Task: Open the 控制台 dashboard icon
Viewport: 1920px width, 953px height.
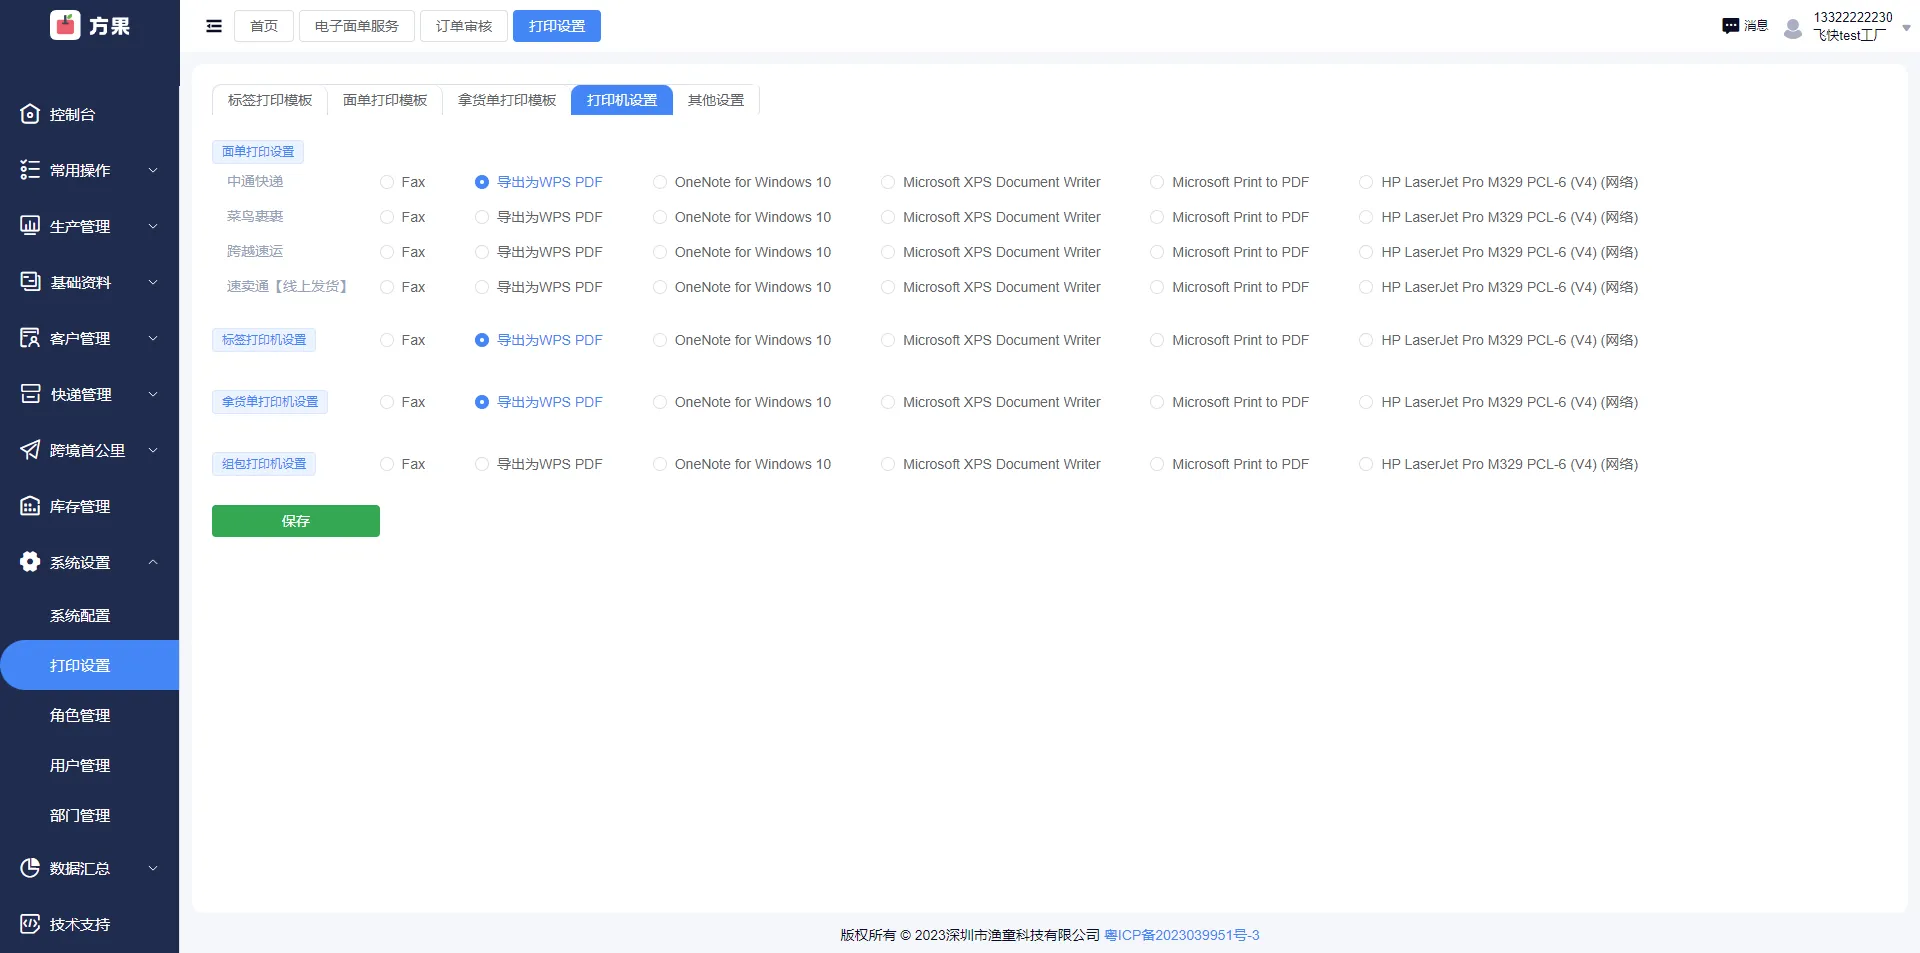Action: click(30, 114)
